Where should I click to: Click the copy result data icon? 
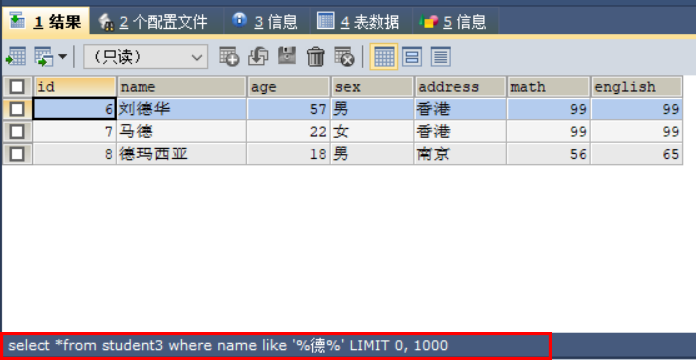pos(44,57)
